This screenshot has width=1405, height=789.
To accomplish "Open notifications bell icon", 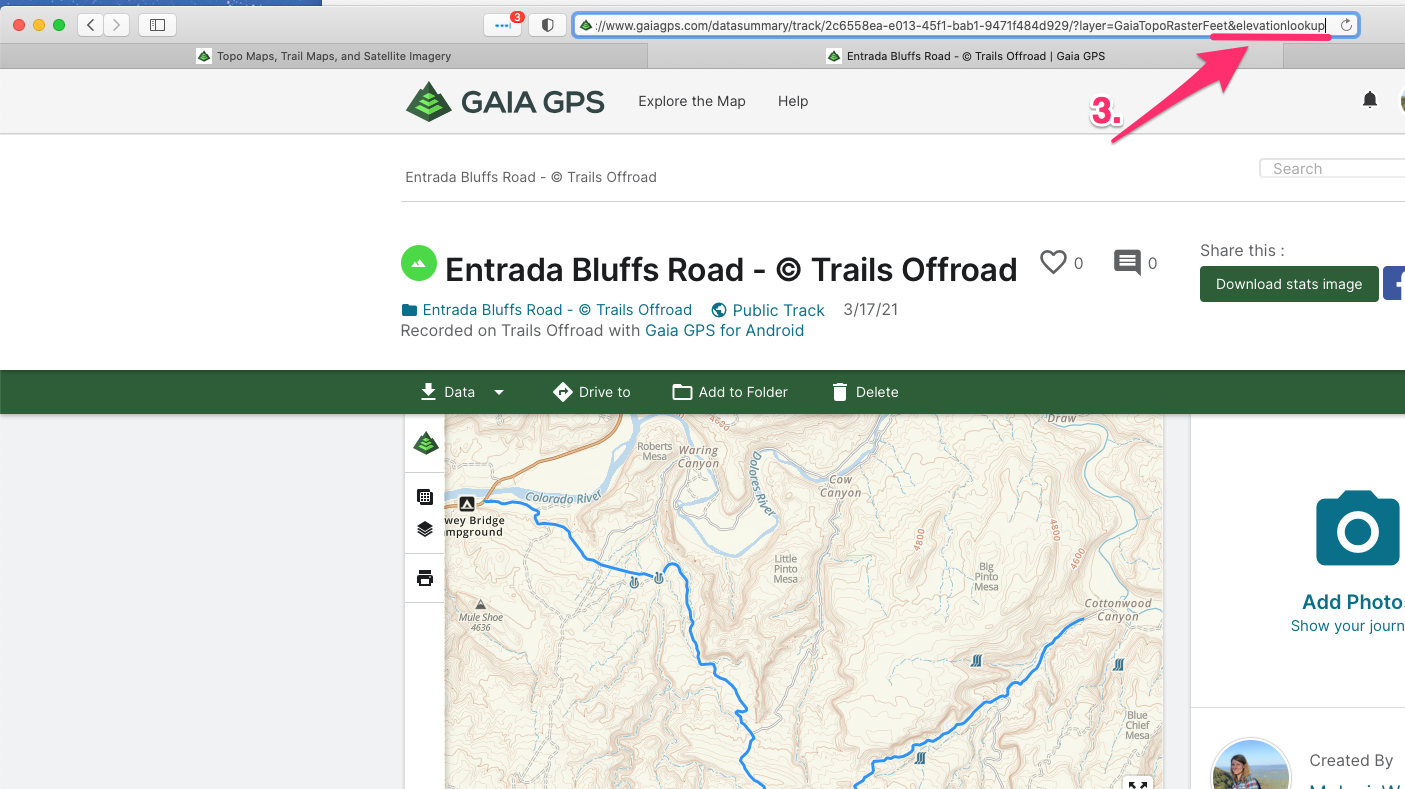I will pyautogui.click(x=1370, y=100).
